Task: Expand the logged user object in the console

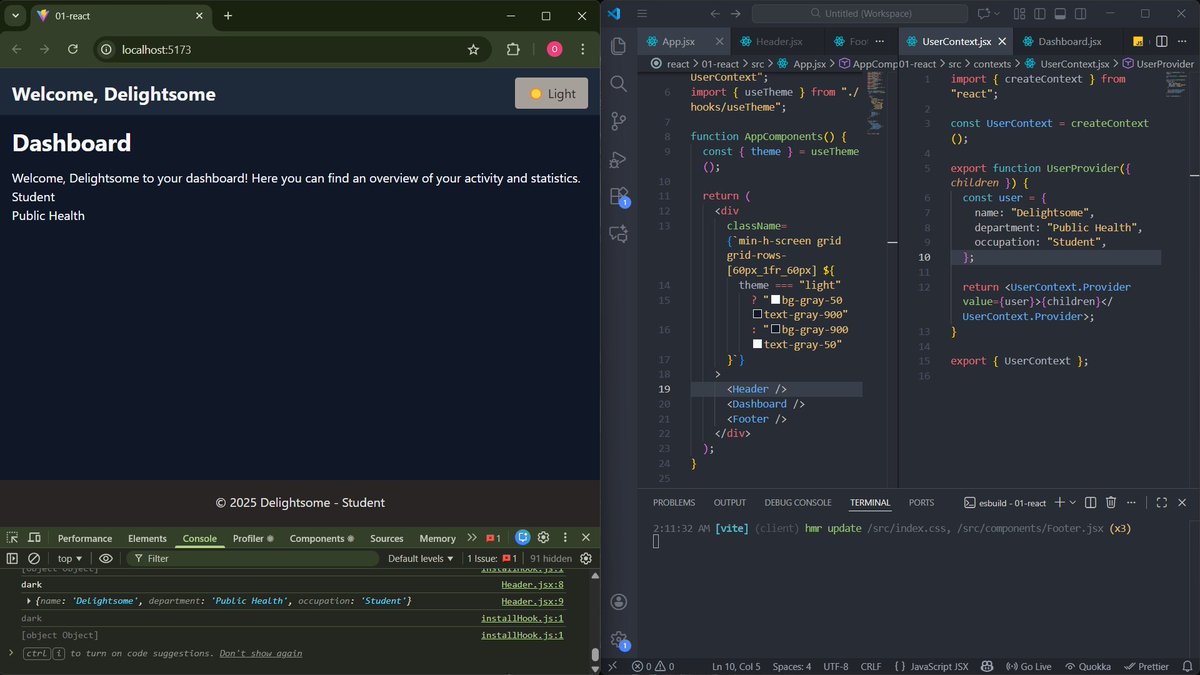Action: tap(29, 601)
